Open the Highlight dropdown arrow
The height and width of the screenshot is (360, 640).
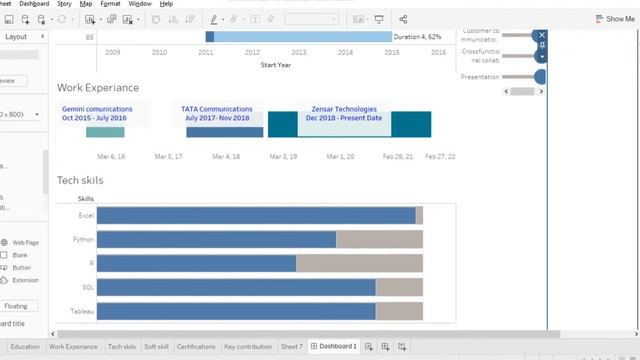[x=223, y=19]
